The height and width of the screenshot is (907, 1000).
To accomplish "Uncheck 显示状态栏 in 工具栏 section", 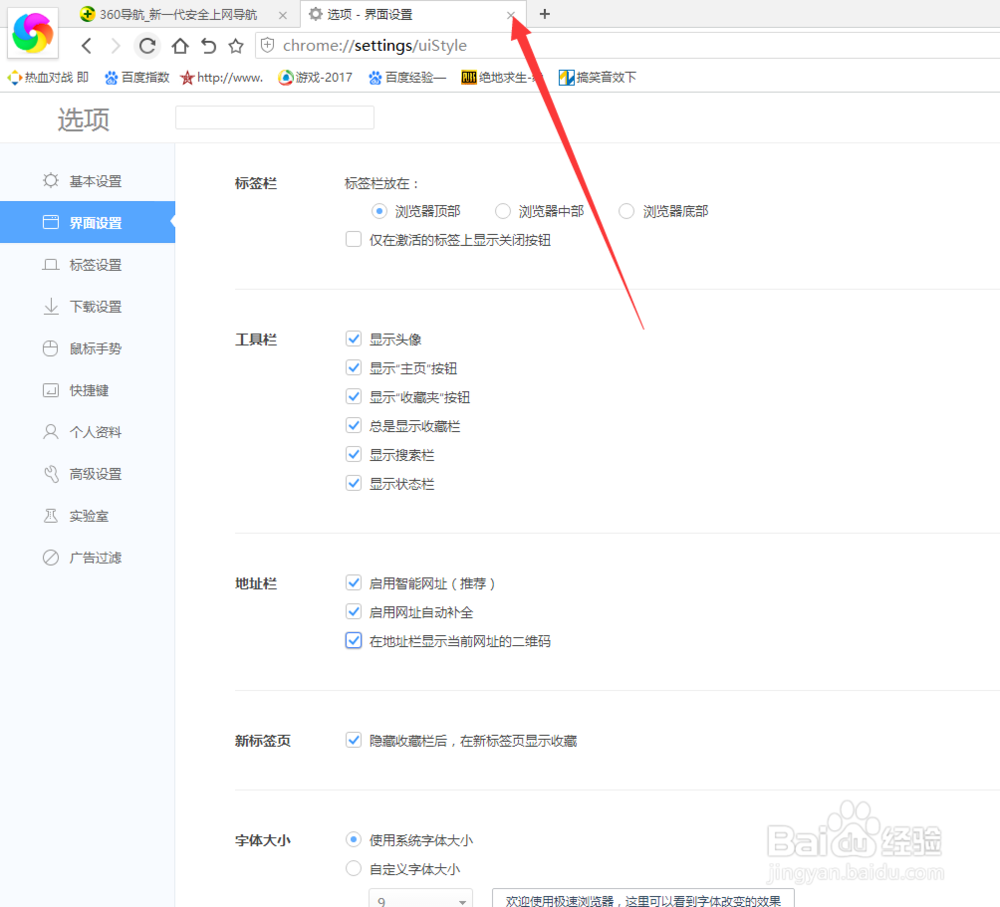I will pos(353,482).
